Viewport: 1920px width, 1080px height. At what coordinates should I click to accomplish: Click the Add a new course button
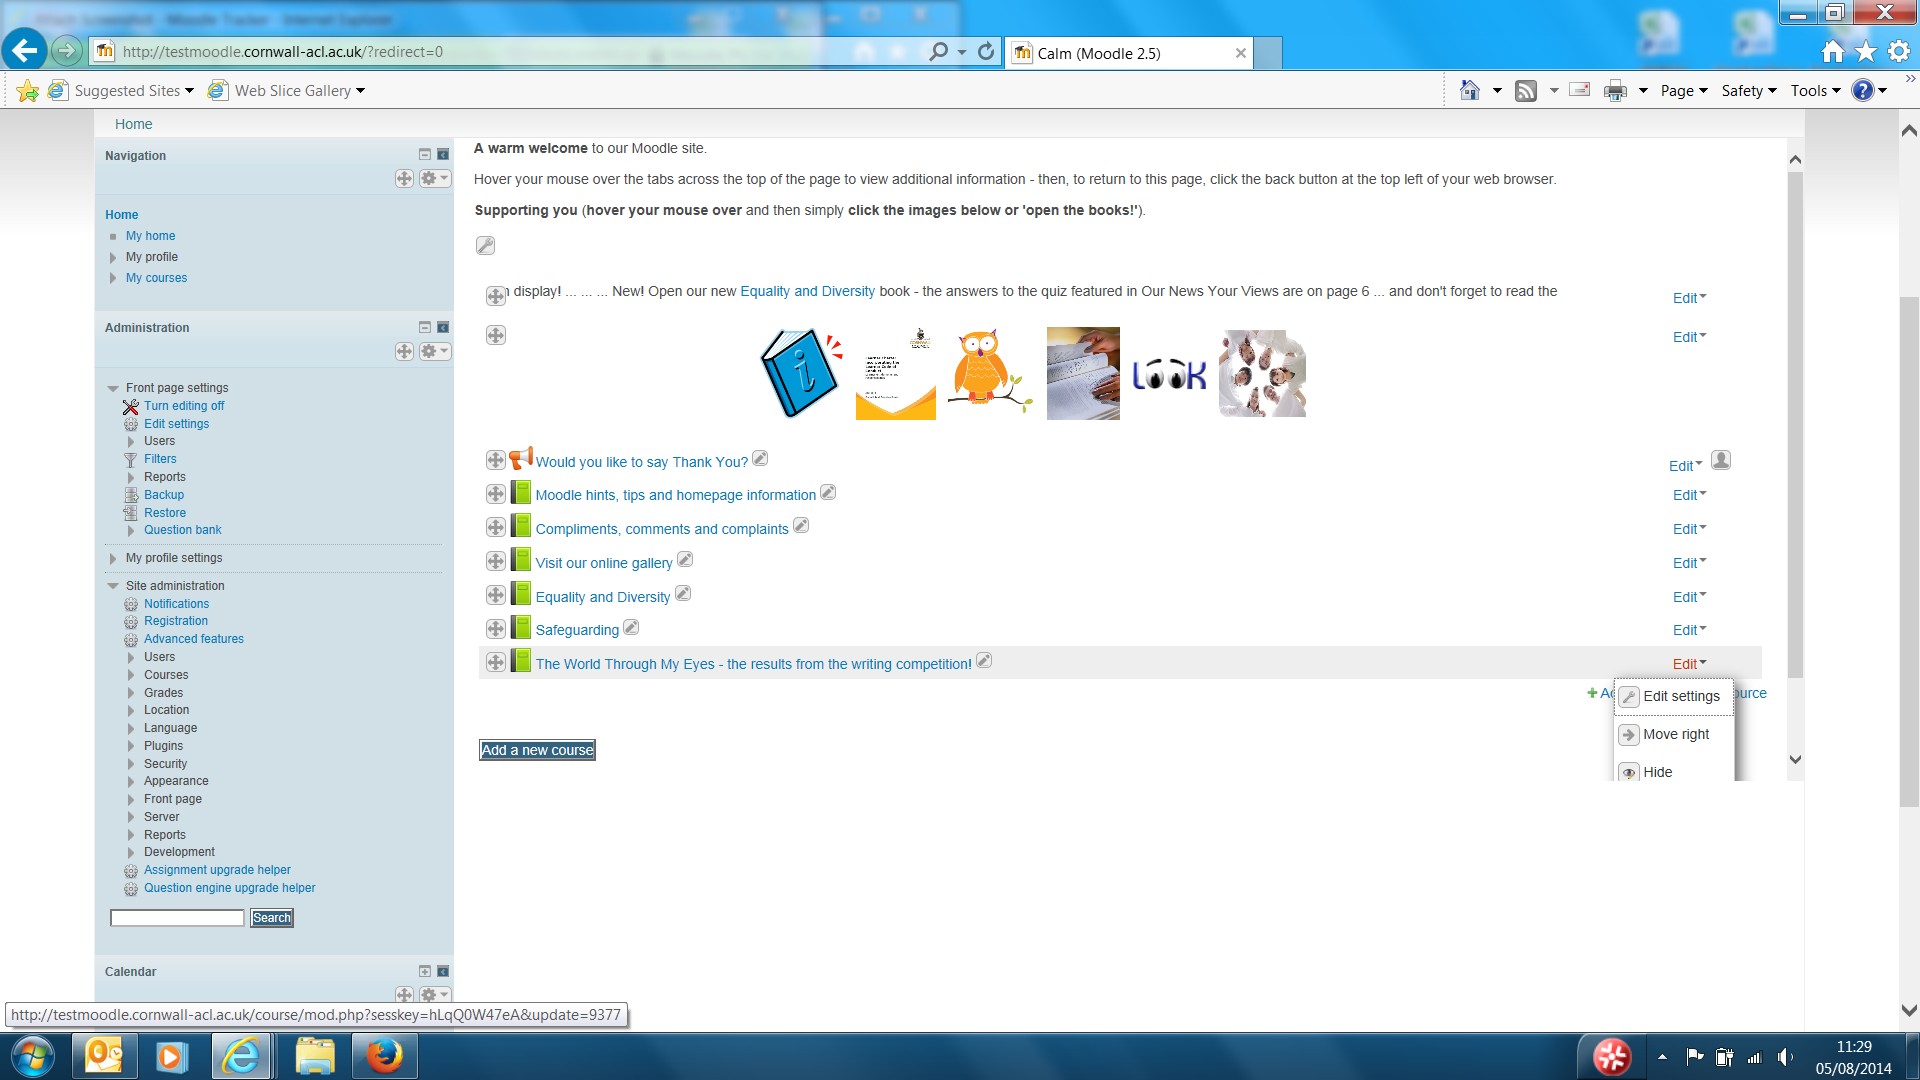pyautogui.click(x=537, y=750)
